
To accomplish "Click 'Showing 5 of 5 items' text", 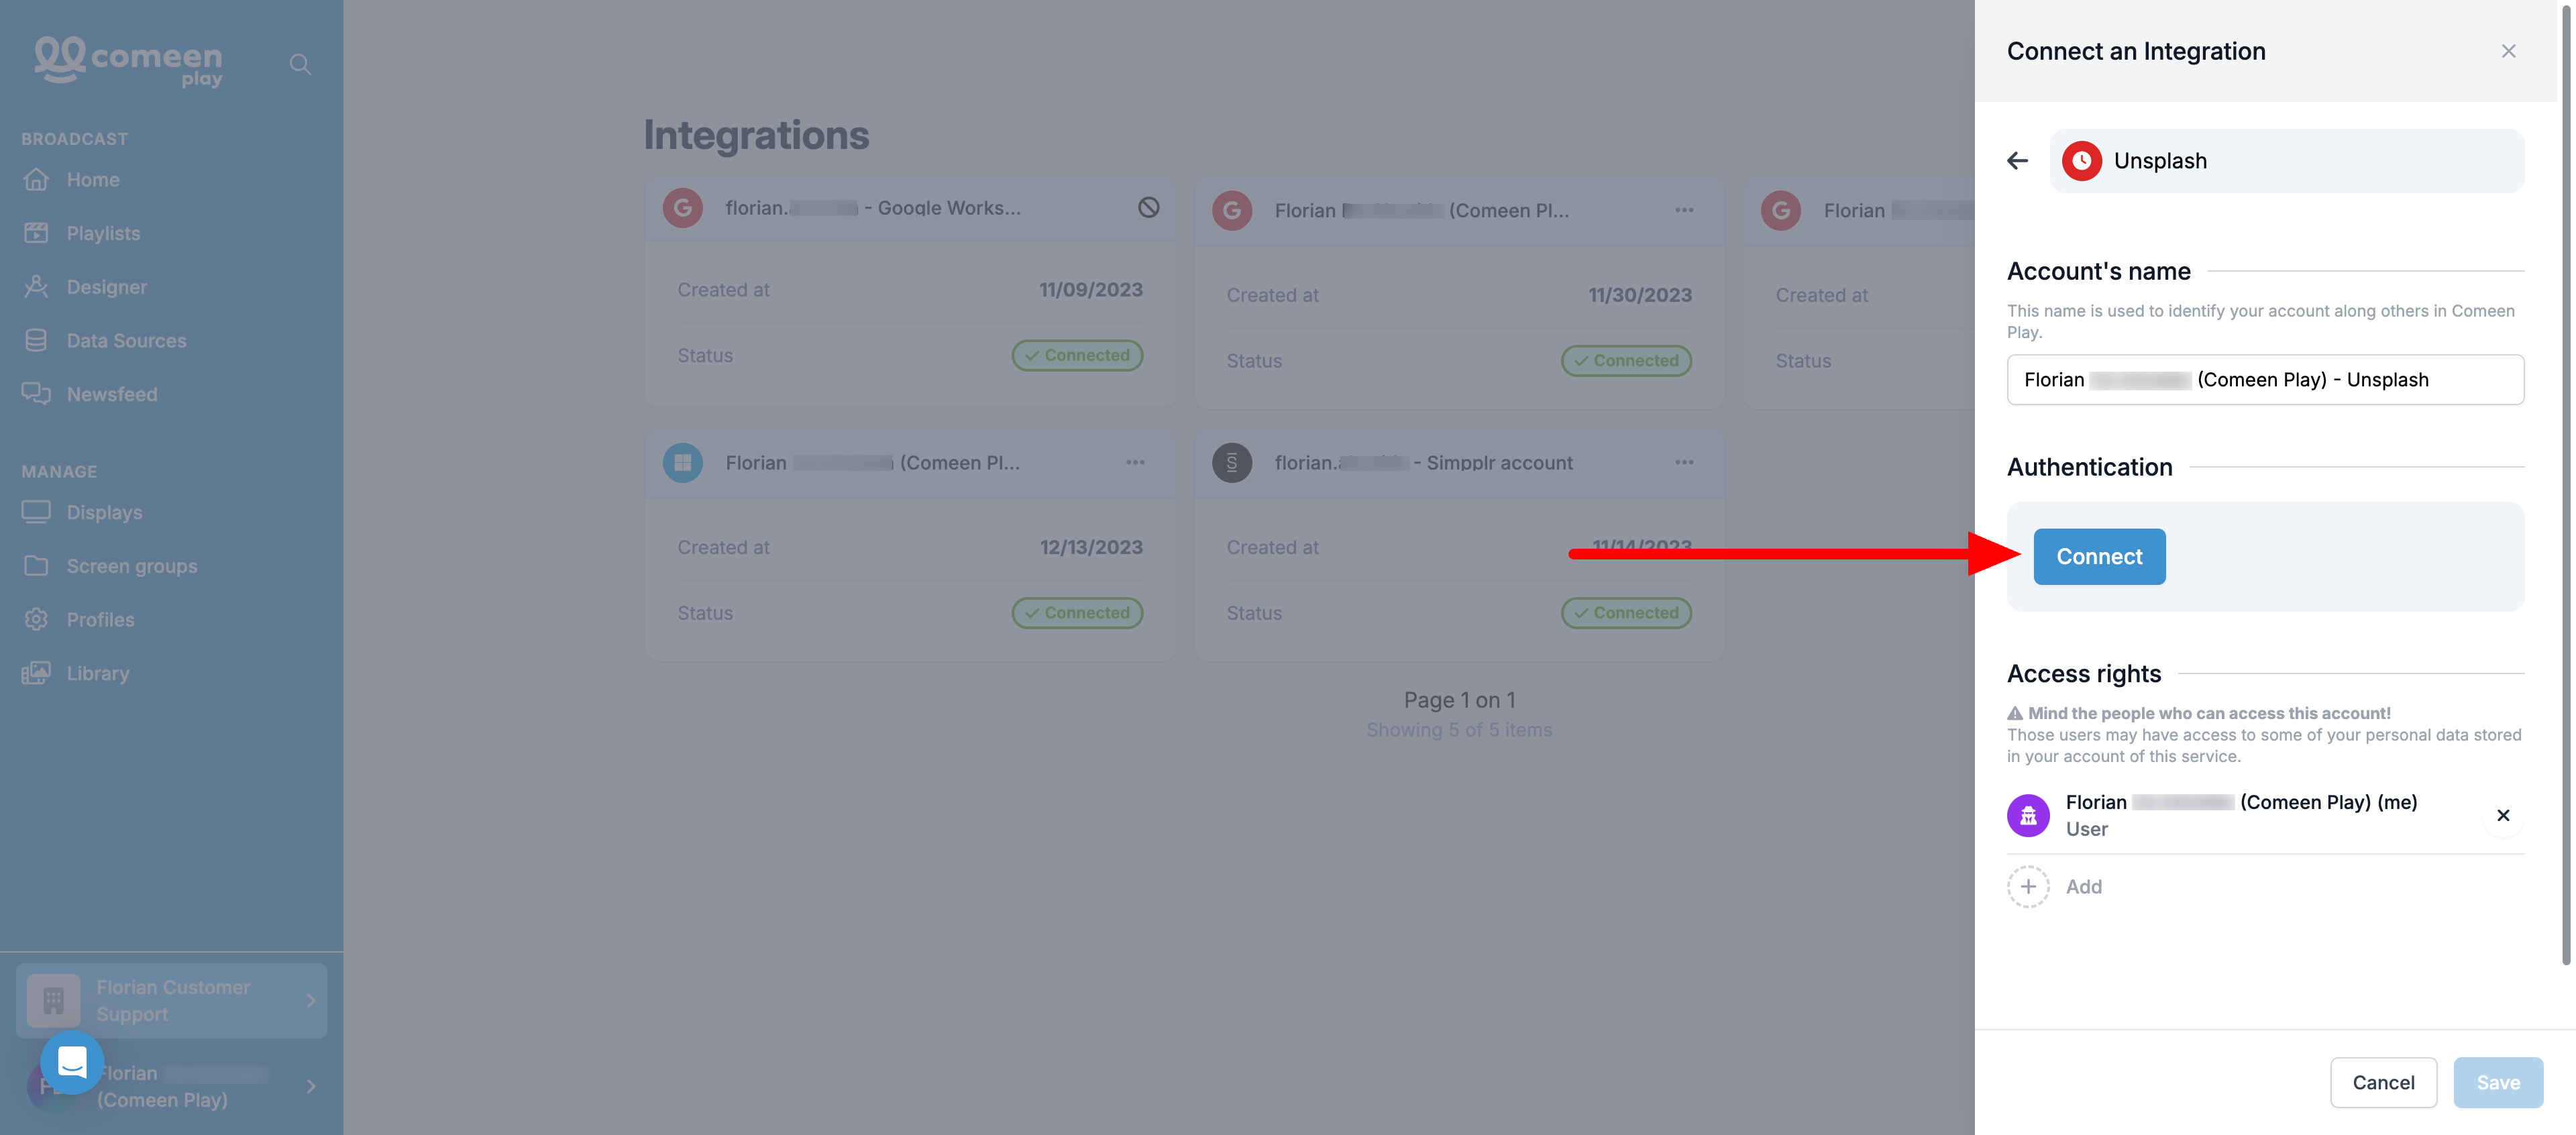I will tap(1459, 731).
